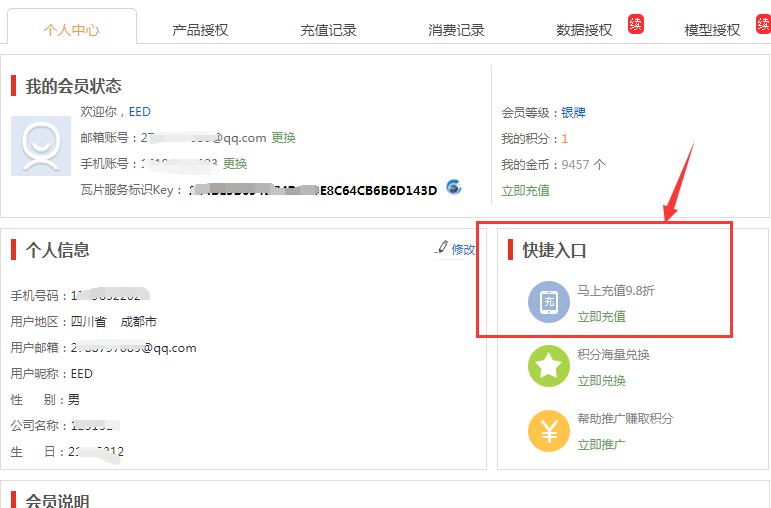
Task: Click 更换 next to the email account
Action: coord(283,138)
